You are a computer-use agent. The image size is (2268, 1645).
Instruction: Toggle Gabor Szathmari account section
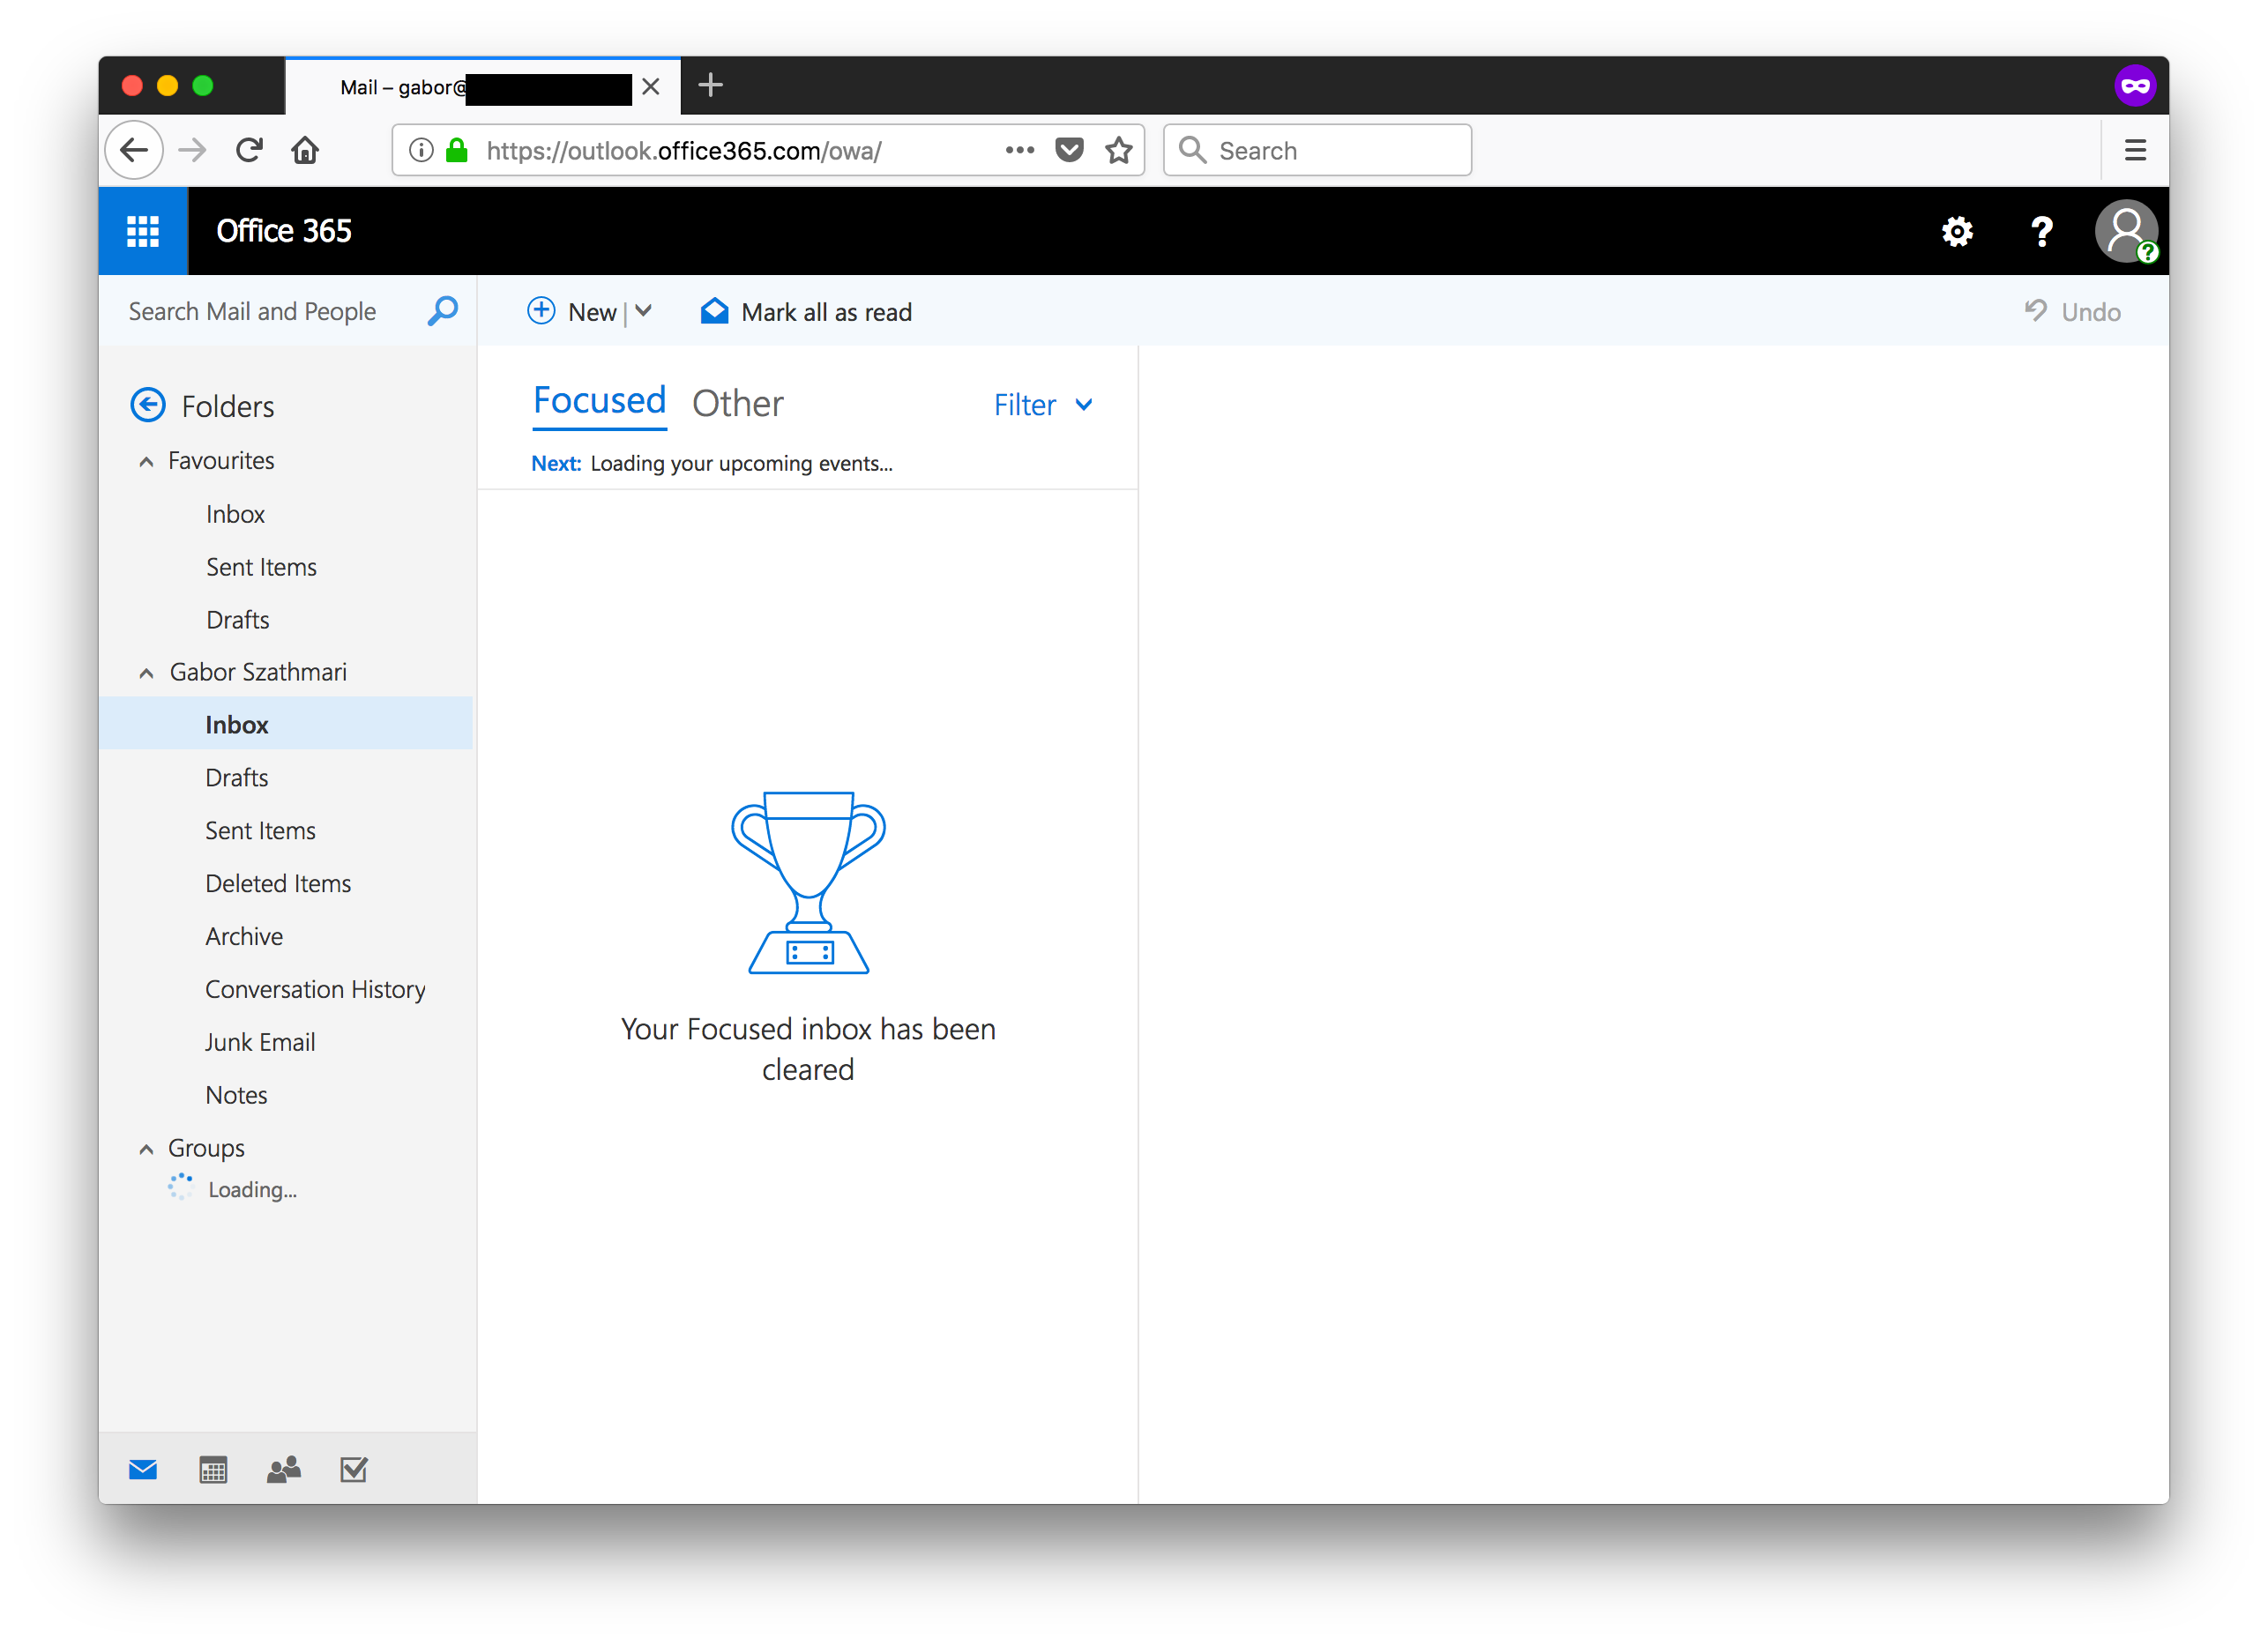pos(146,671)
